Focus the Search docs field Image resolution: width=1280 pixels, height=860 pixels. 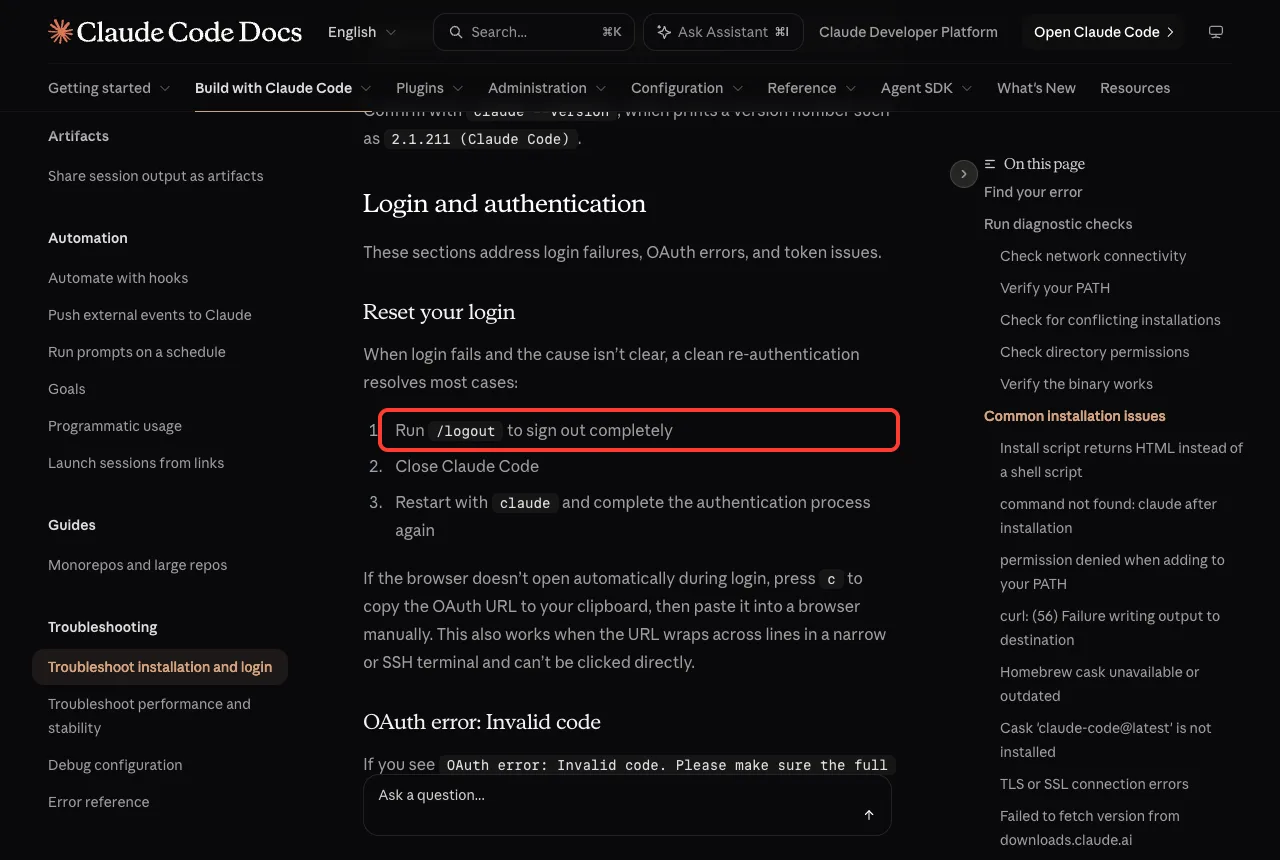tap(535, 32)
